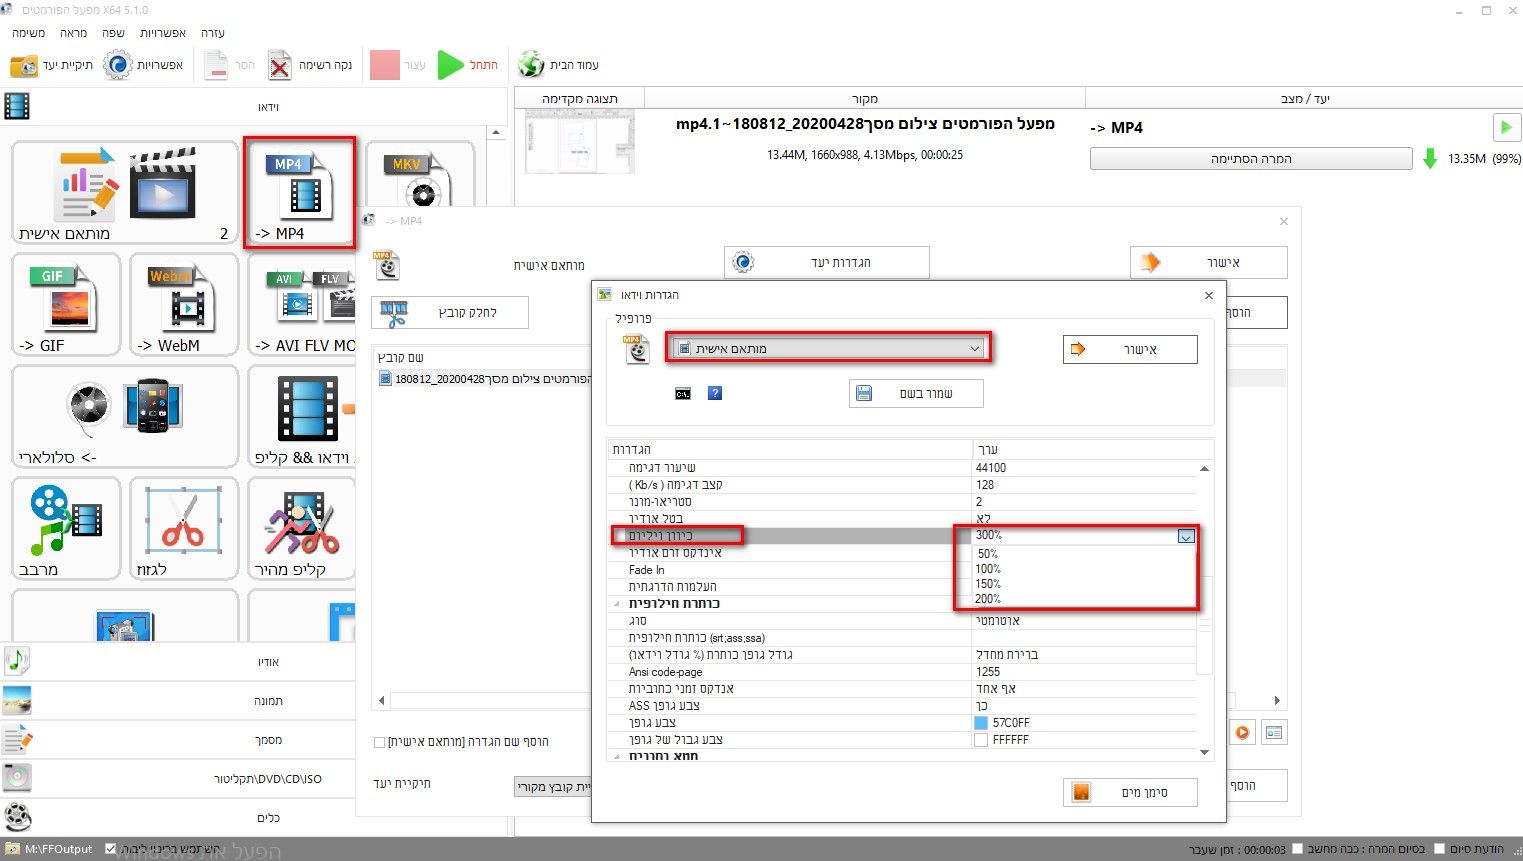Open the task (משימה) menu
This screenshot has width=1523, height=861.
(29, 33)
